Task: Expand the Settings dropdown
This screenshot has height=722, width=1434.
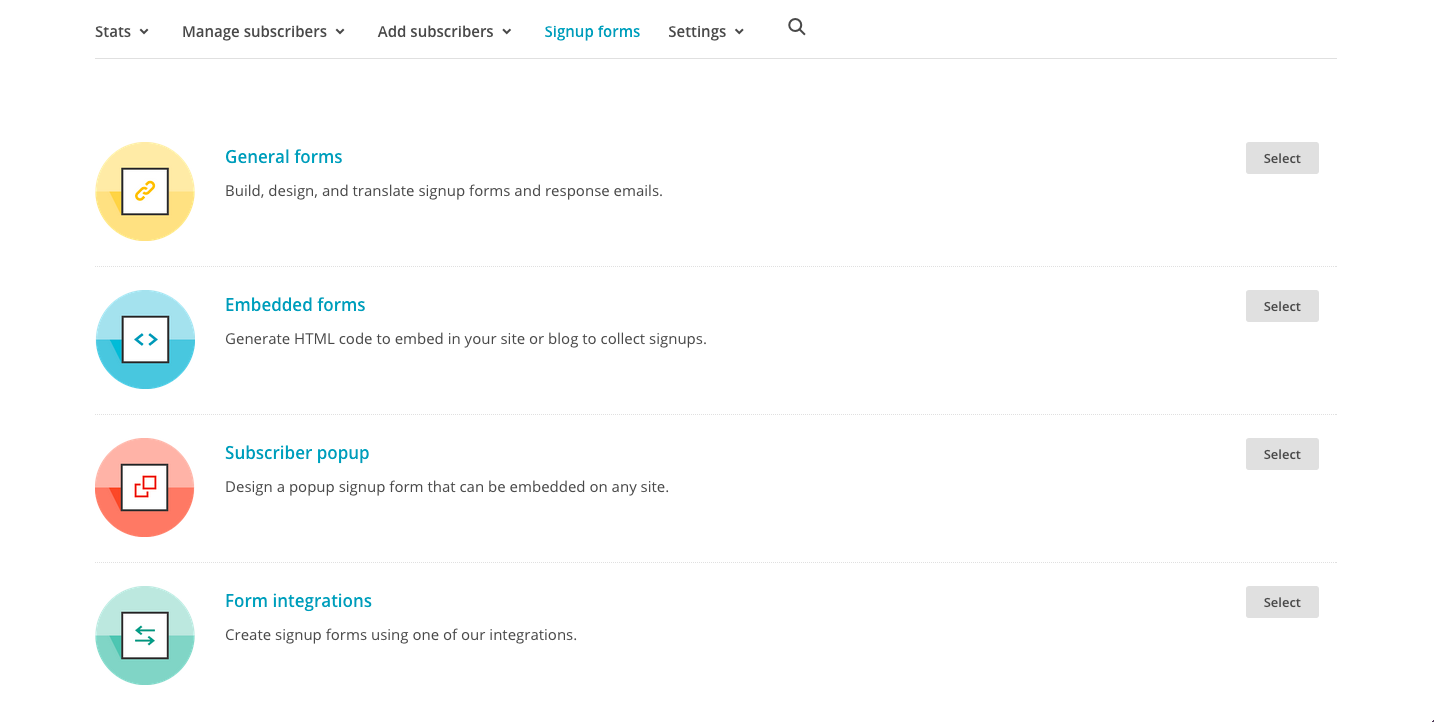Action: click(x=705, y=31)
